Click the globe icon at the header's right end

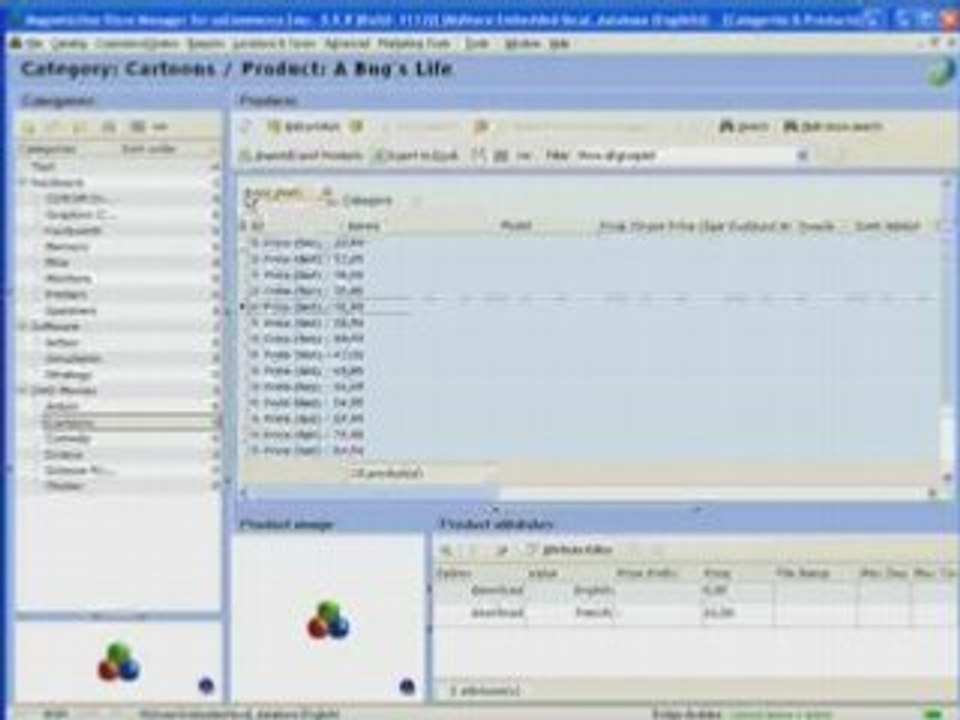click(x=940, y=72)
